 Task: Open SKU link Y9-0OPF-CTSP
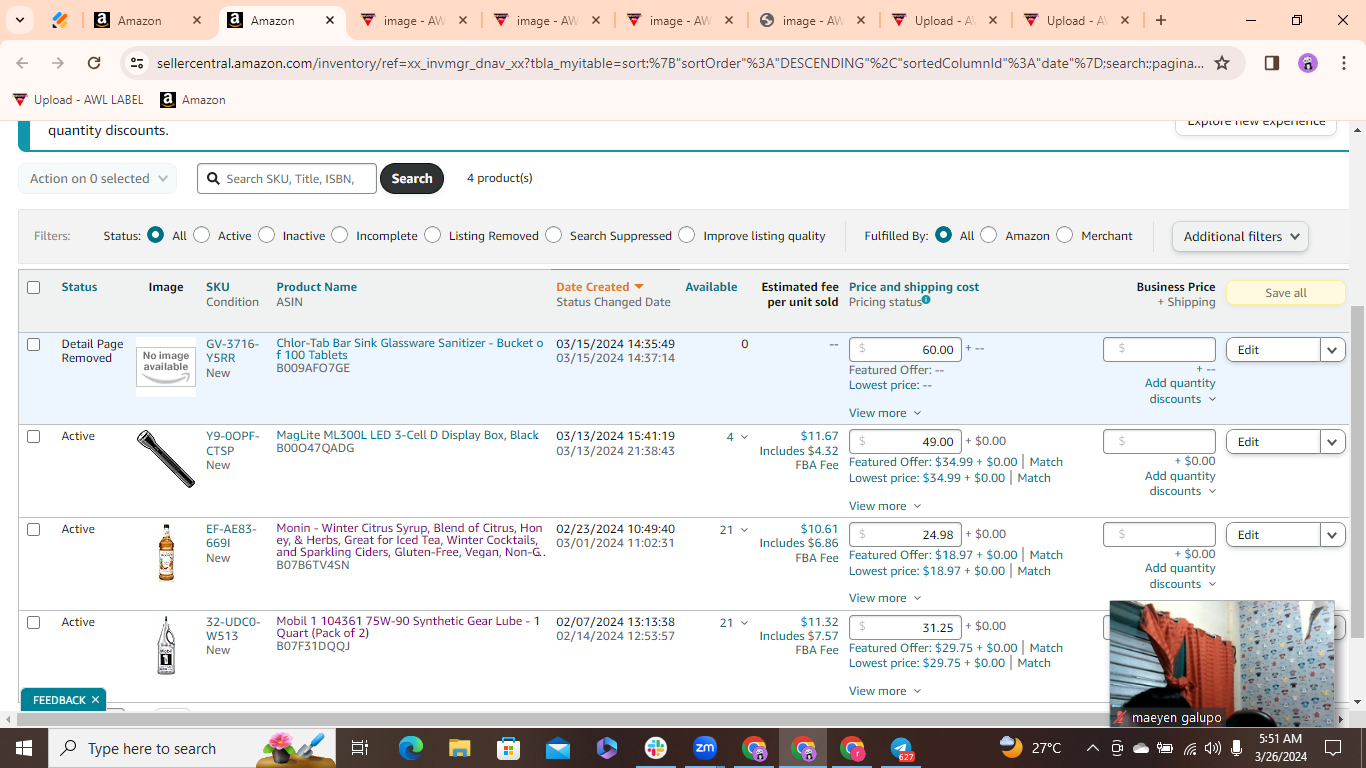tap(232, 443)
